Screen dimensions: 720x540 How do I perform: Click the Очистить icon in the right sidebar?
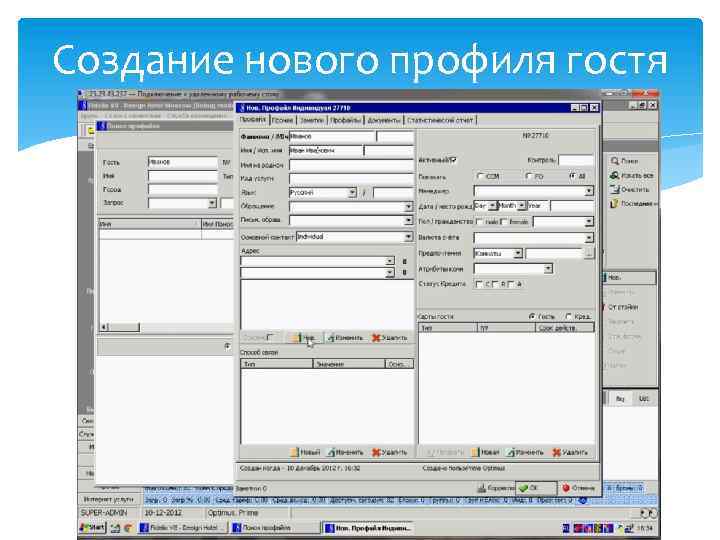click(x=615, y=189)
